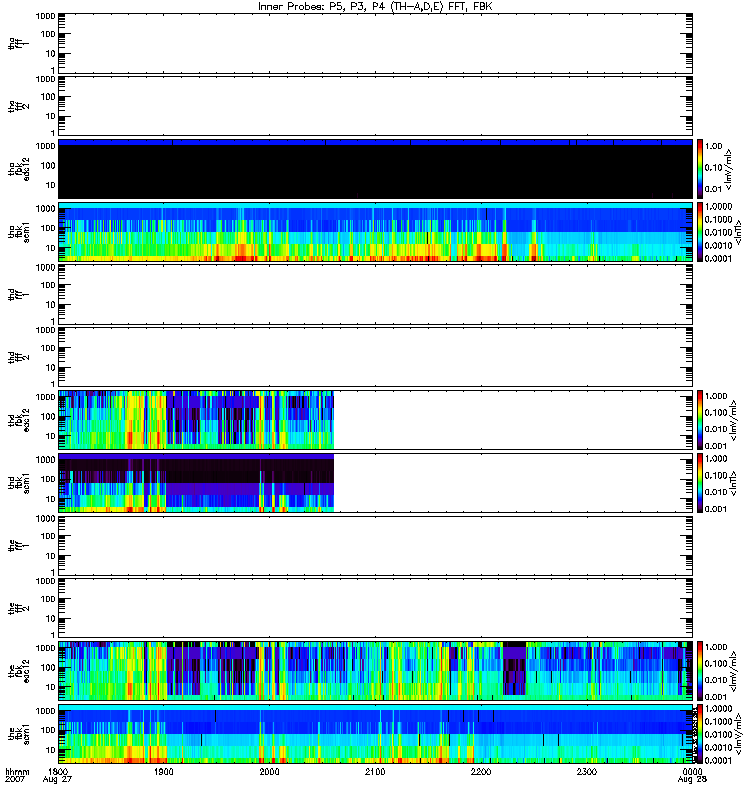This screenshot has height=800, width=750.
Task: Click the color bar beside thd fbk scm1
Action: coord(701,482)
